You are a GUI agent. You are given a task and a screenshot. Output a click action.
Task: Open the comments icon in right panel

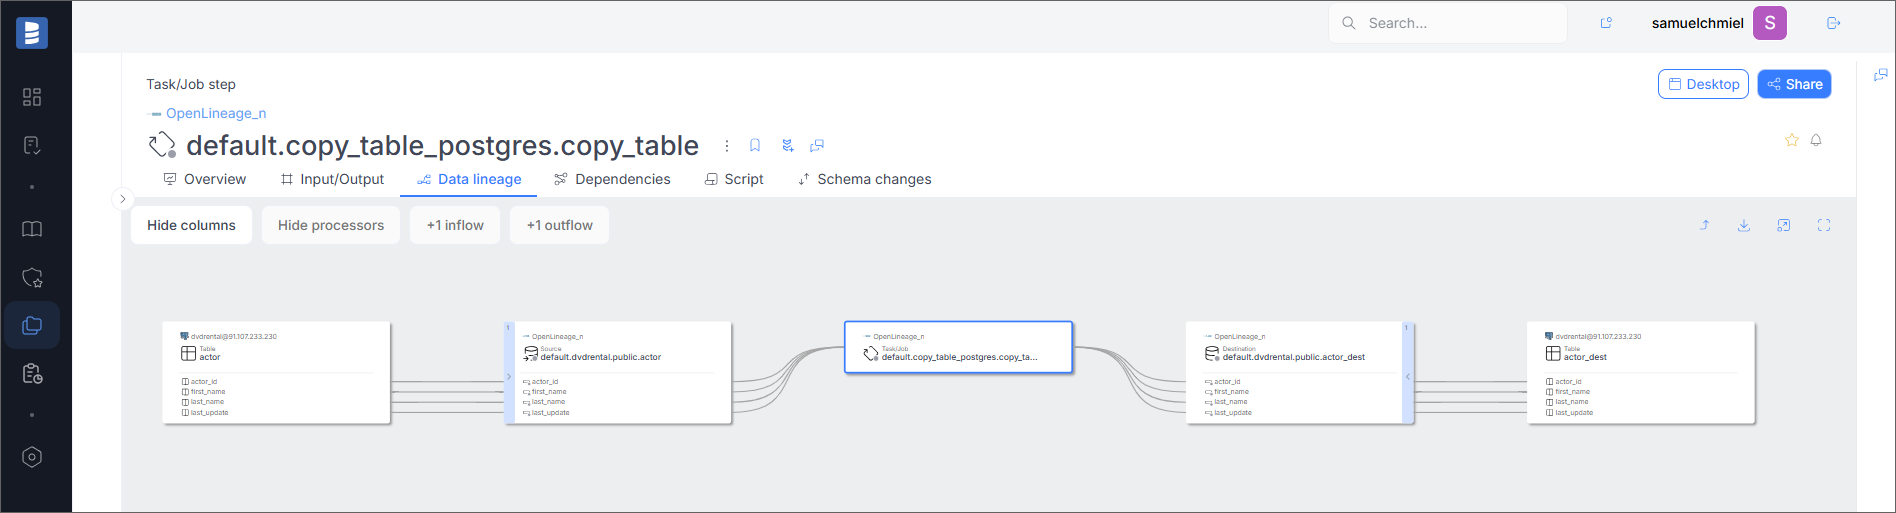click(x=1880, y=75)
